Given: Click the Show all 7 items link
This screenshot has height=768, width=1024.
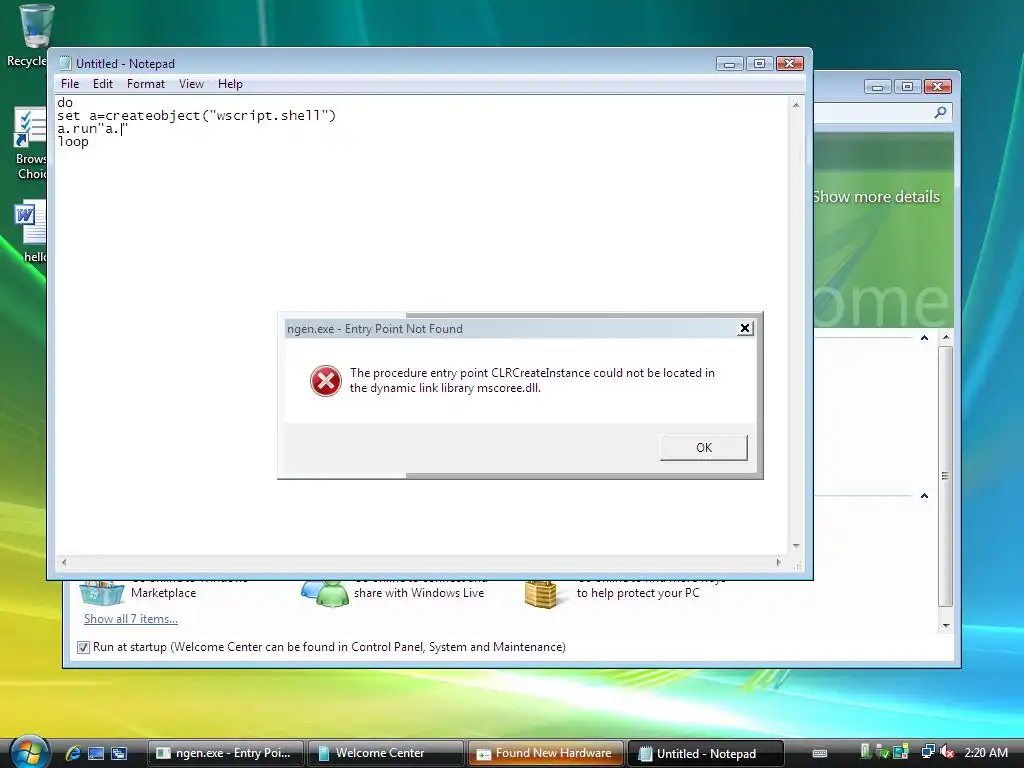Looking at the screenshot, I should (x=131, y=618).
